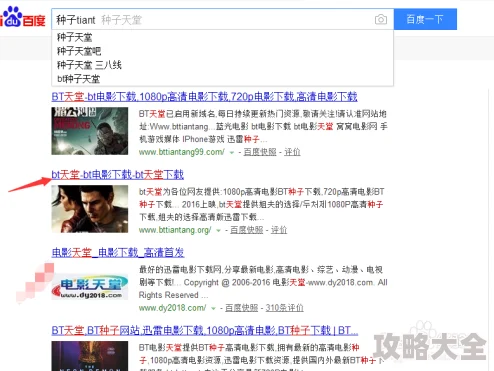Open the 电影天堂_电影下载_高清首发 result

tap(118, 252)
